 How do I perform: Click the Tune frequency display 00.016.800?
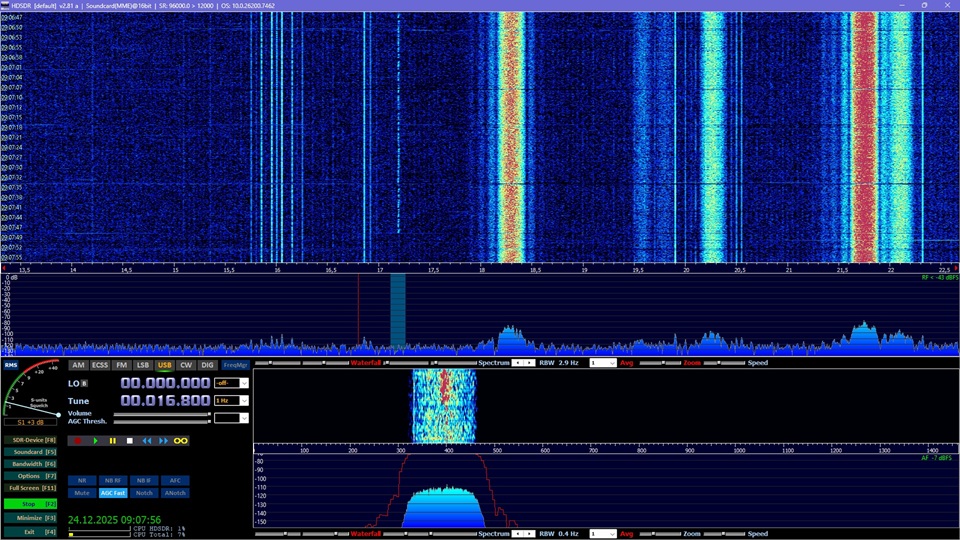[165, 400]
